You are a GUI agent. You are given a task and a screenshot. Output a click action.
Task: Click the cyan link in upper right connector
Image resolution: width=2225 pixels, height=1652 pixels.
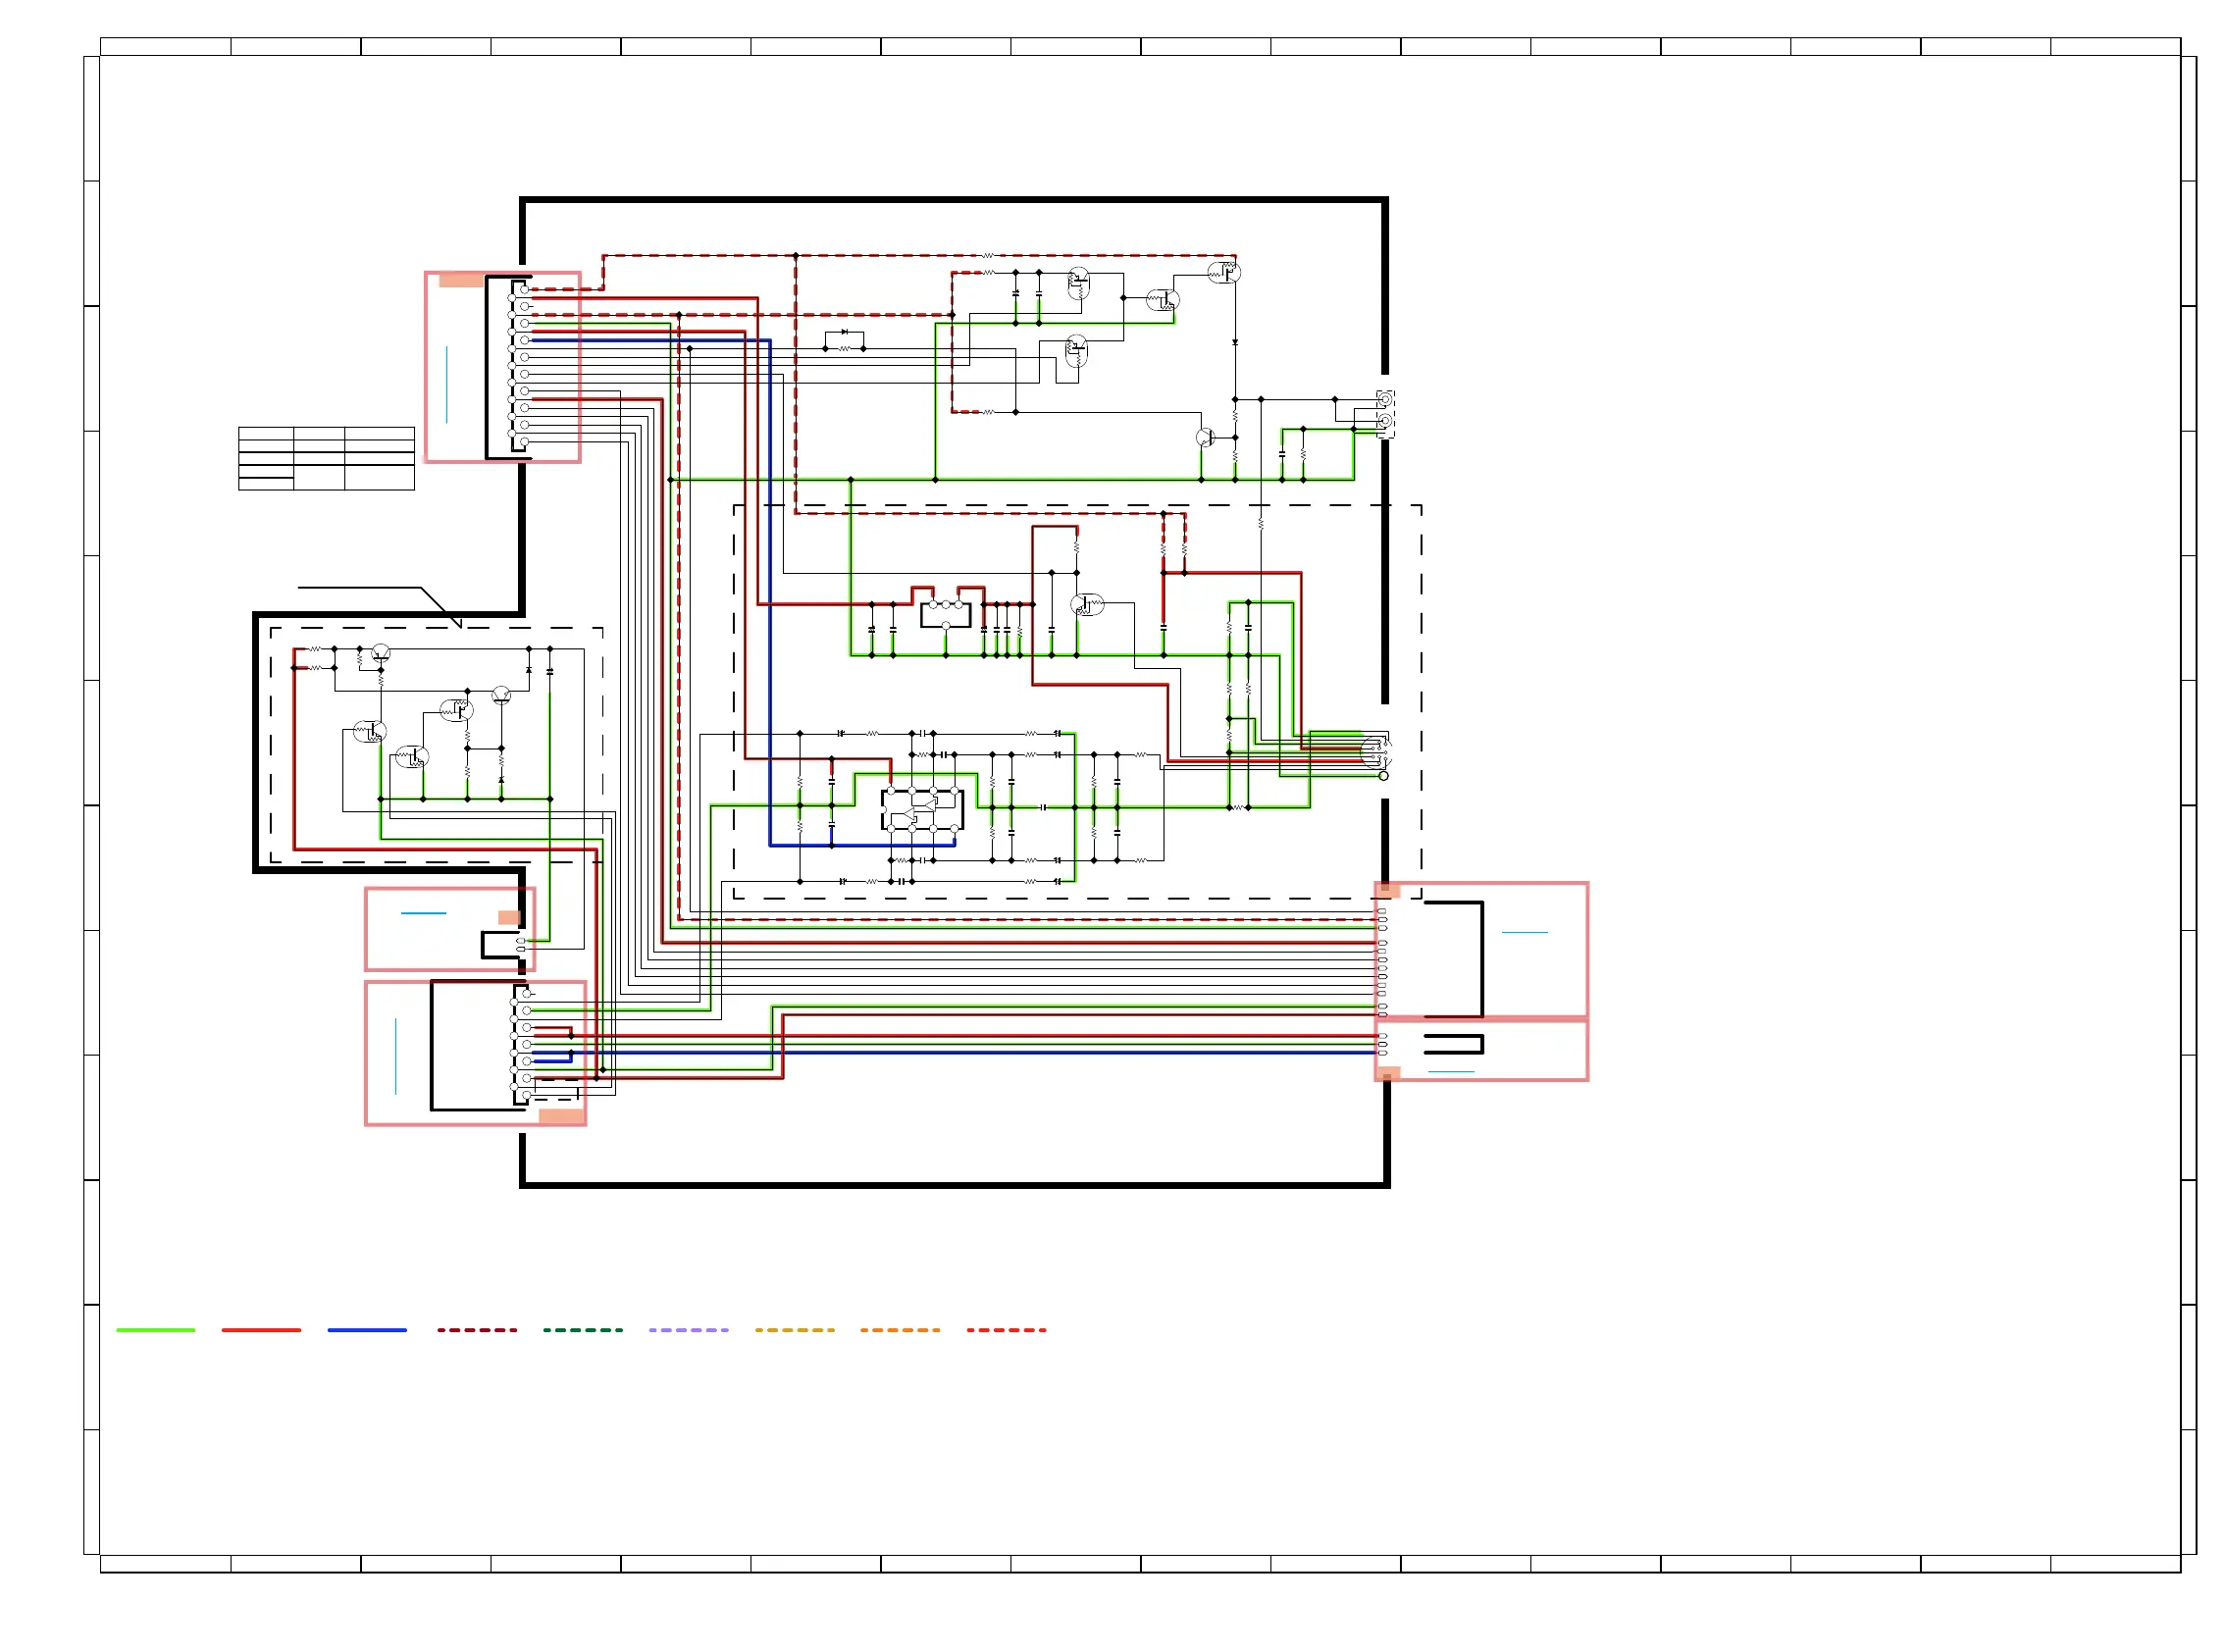pos(1524,932)
